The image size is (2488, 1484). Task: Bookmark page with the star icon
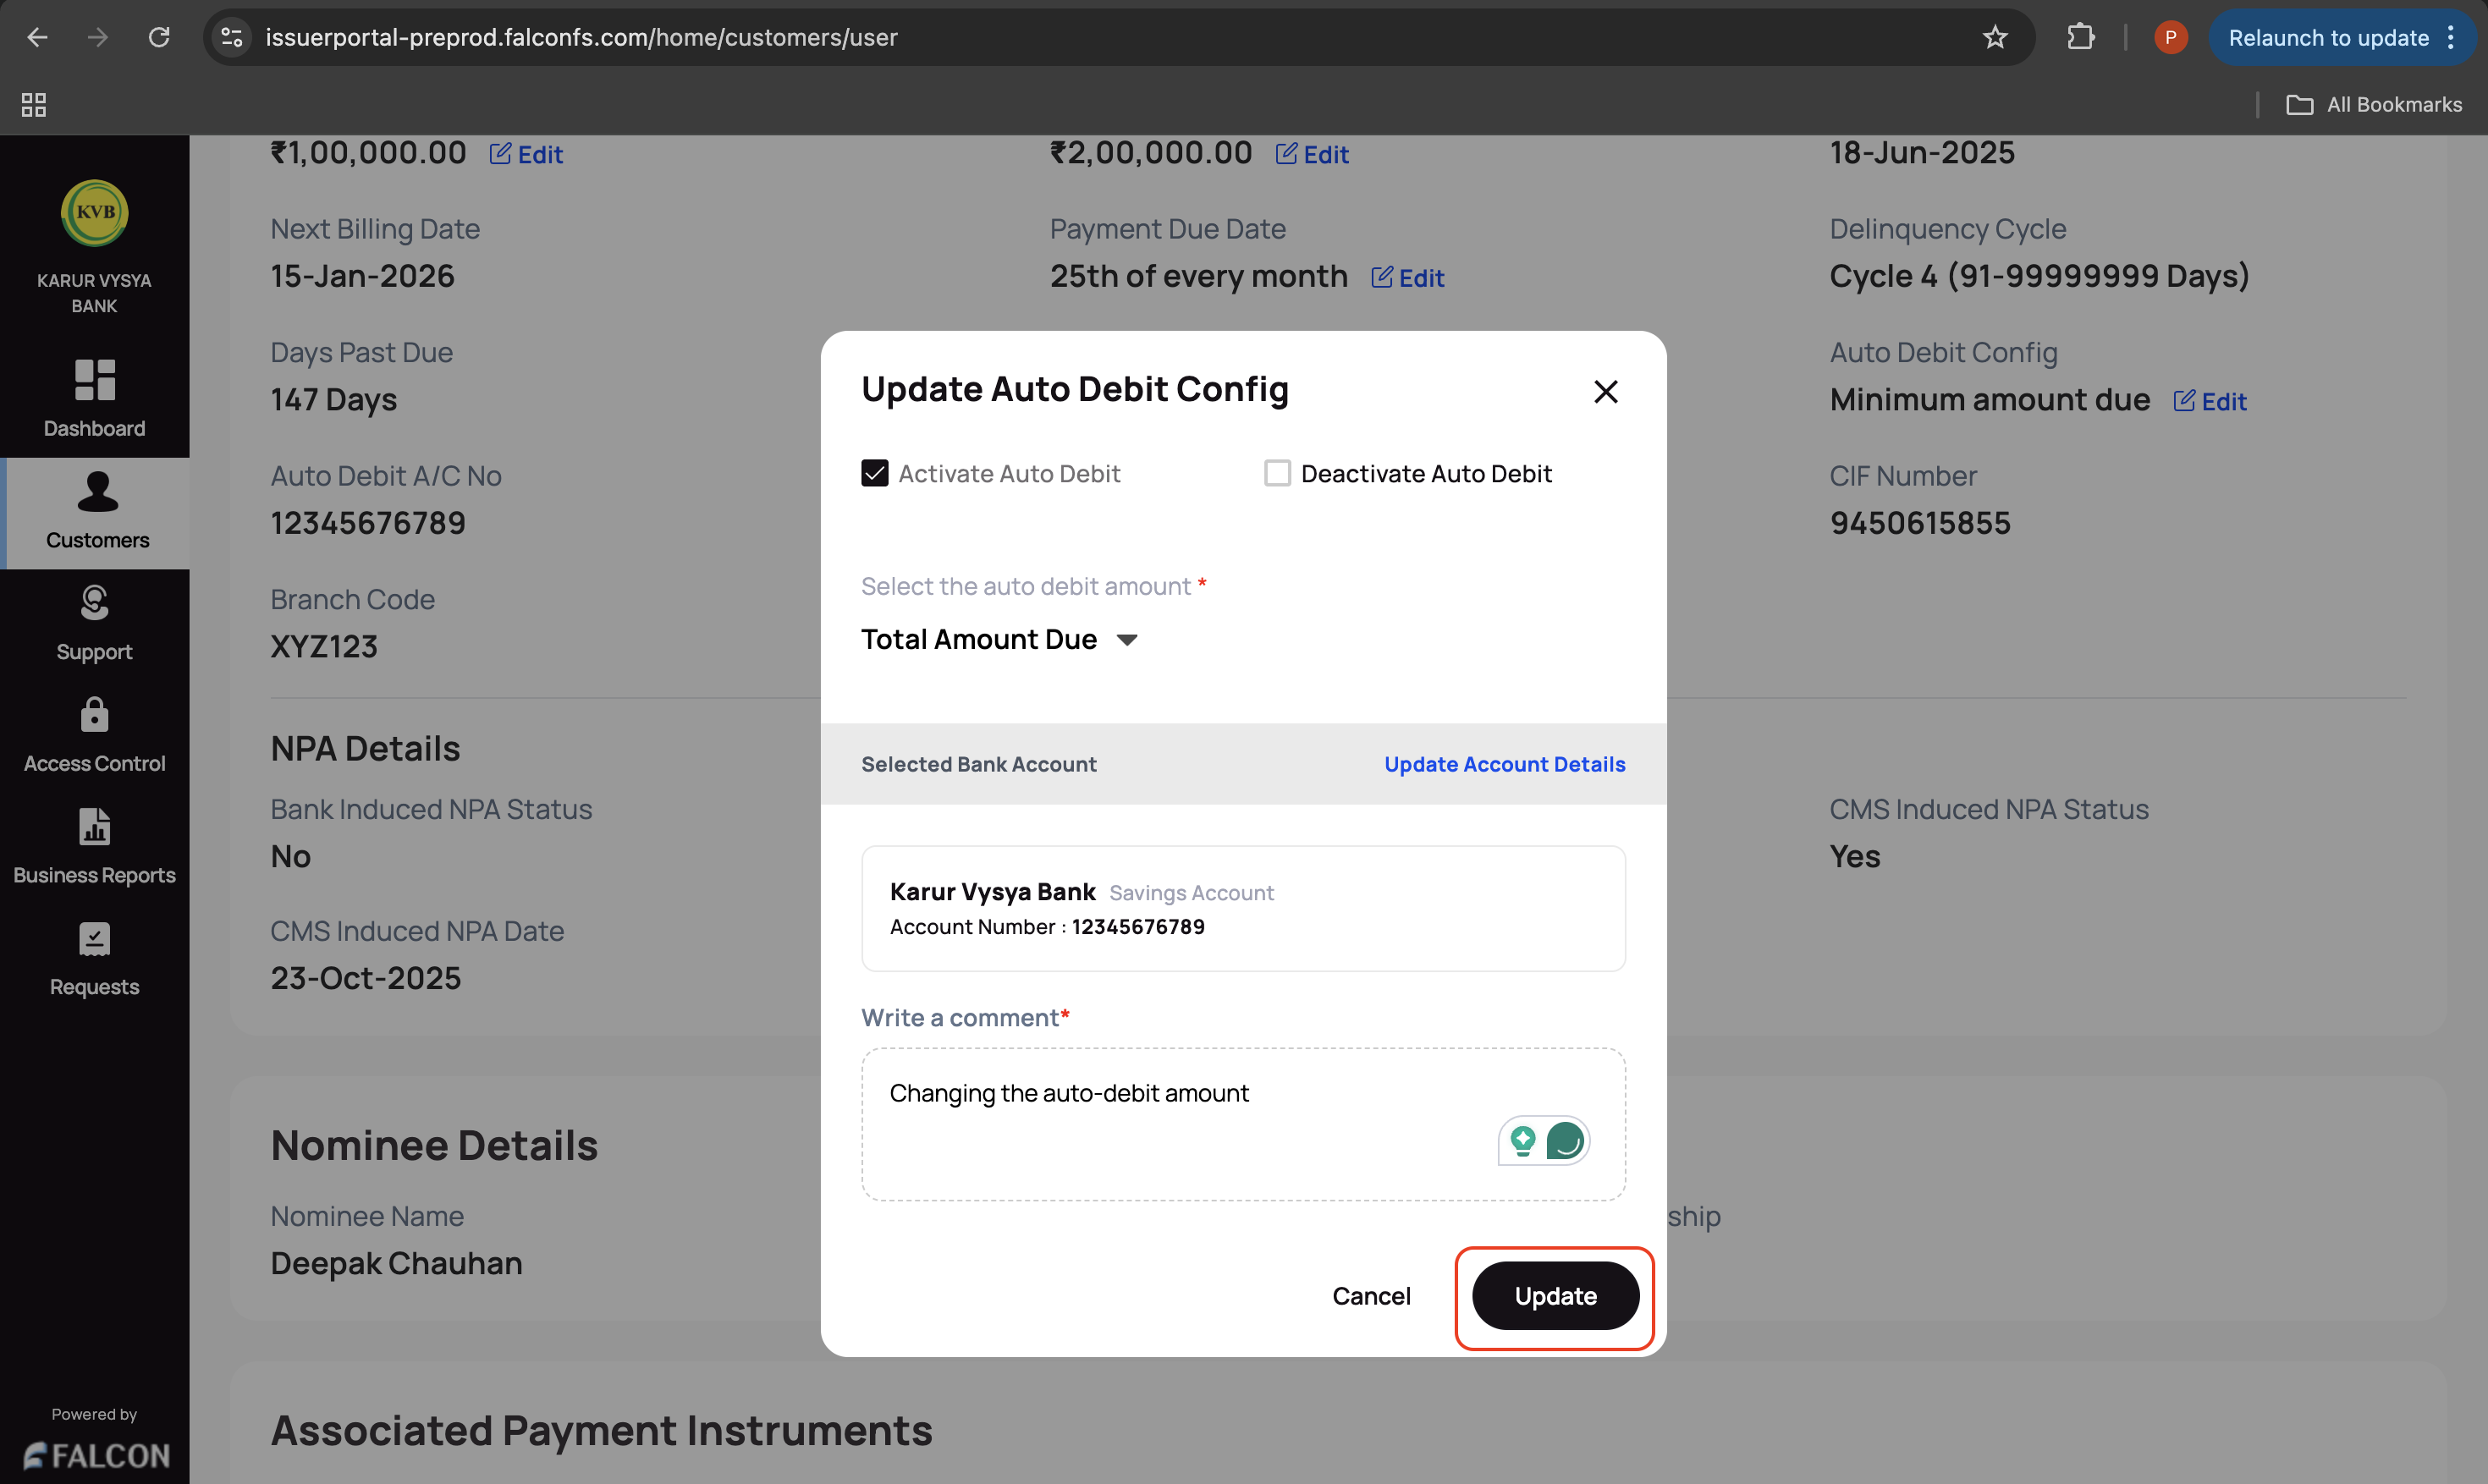pos(1994,38)
